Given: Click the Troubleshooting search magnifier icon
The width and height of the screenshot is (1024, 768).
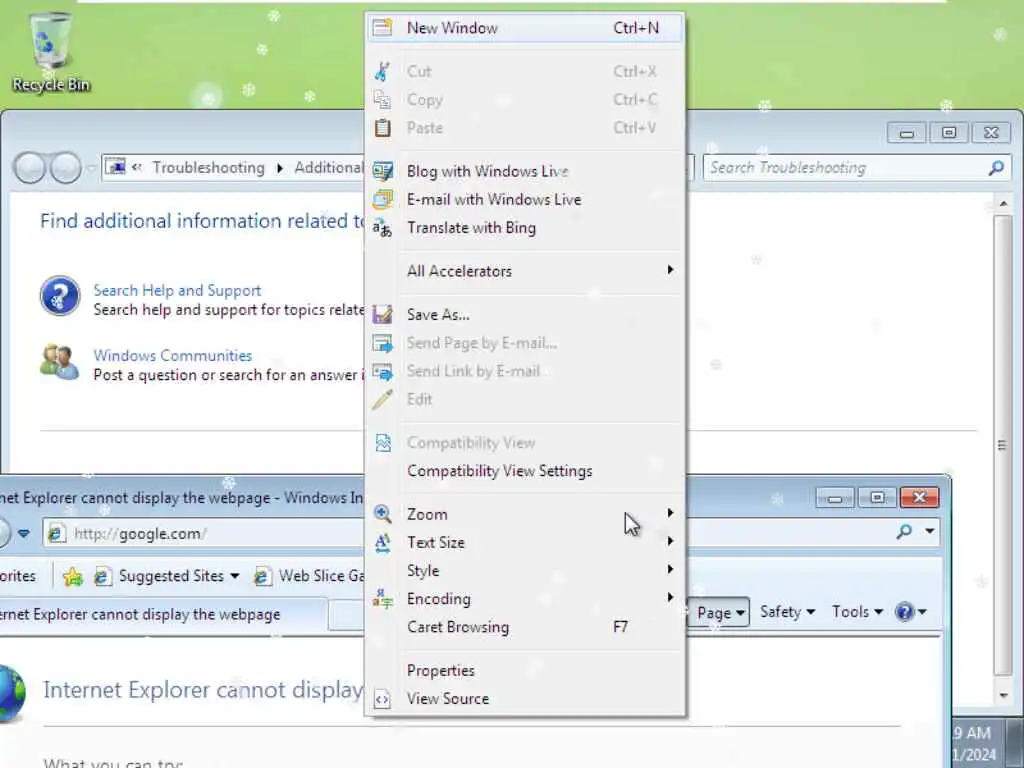Looking at the screenshot, I should click(996, 168).
